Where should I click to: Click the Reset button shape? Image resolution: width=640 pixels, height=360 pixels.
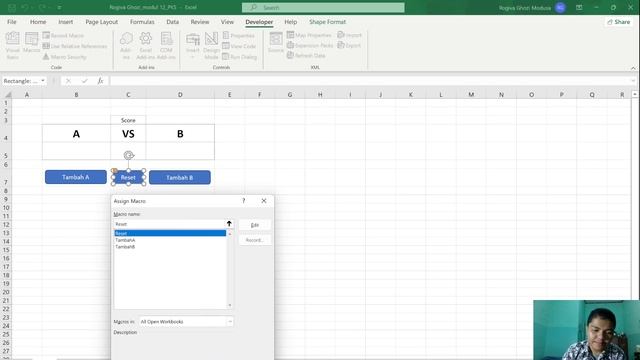(x=128, y=178)
